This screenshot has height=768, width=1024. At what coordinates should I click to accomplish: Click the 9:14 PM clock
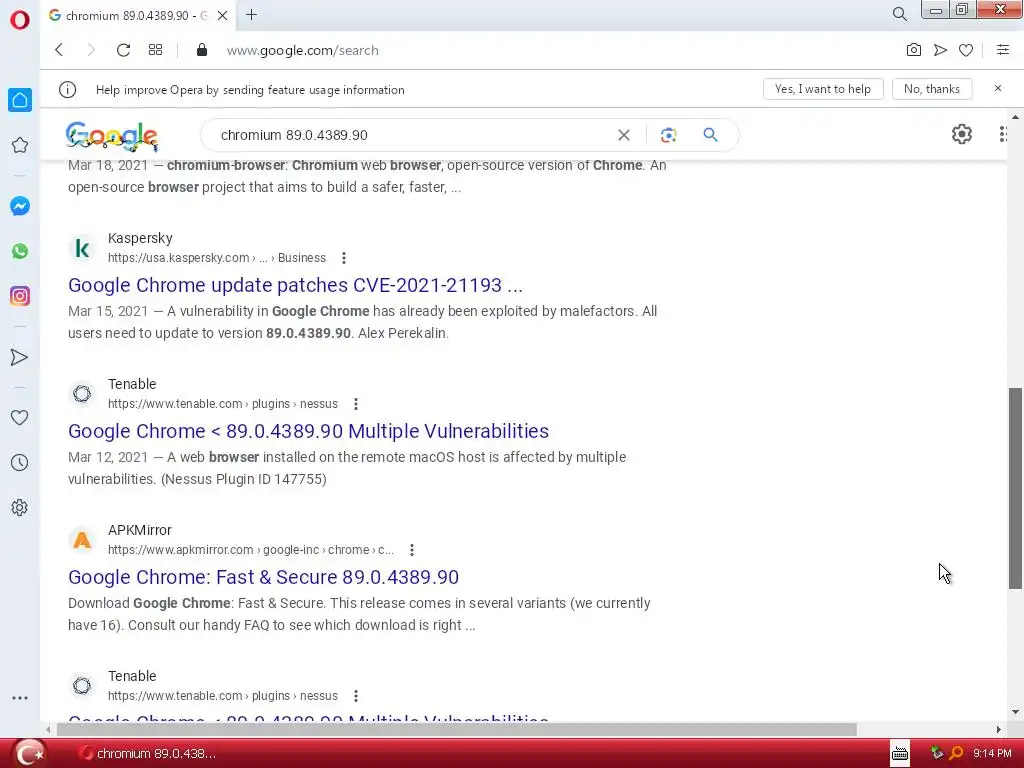[x=992, y=754]
